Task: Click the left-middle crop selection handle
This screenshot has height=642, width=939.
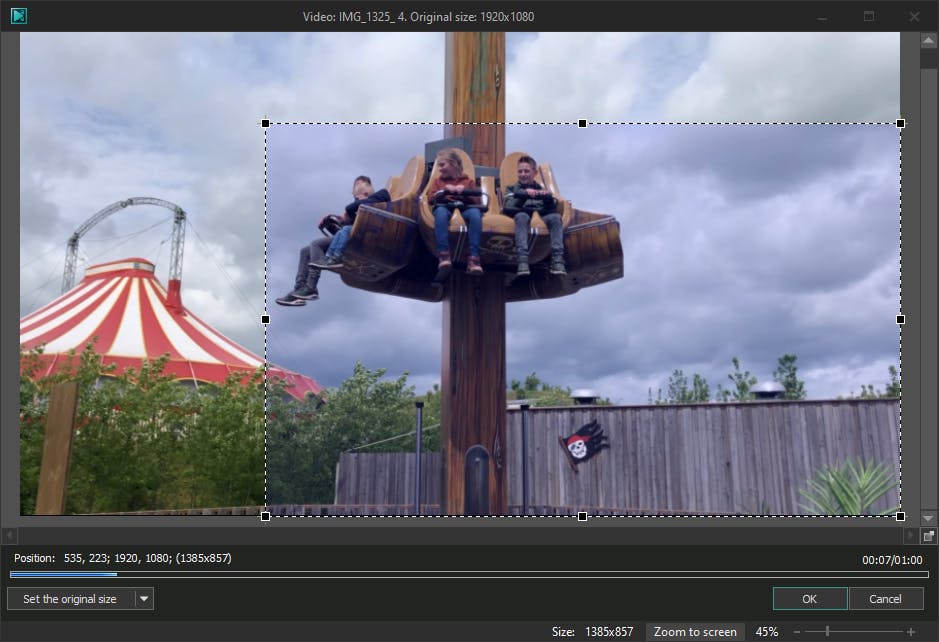Action: point(265,319)
